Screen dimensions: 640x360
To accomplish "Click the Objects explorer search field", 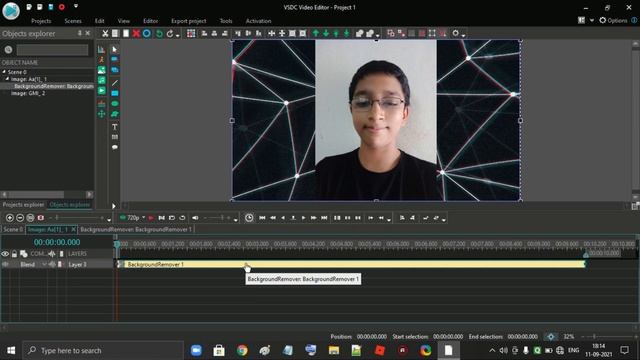I will (x=52, y=50).
